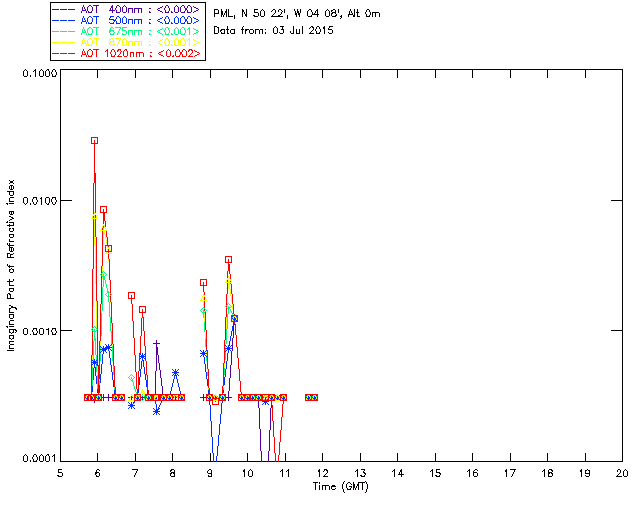Click the AOT 870nm legend entry
Viewport: 640px width, 512px height.
click(127, 42)
